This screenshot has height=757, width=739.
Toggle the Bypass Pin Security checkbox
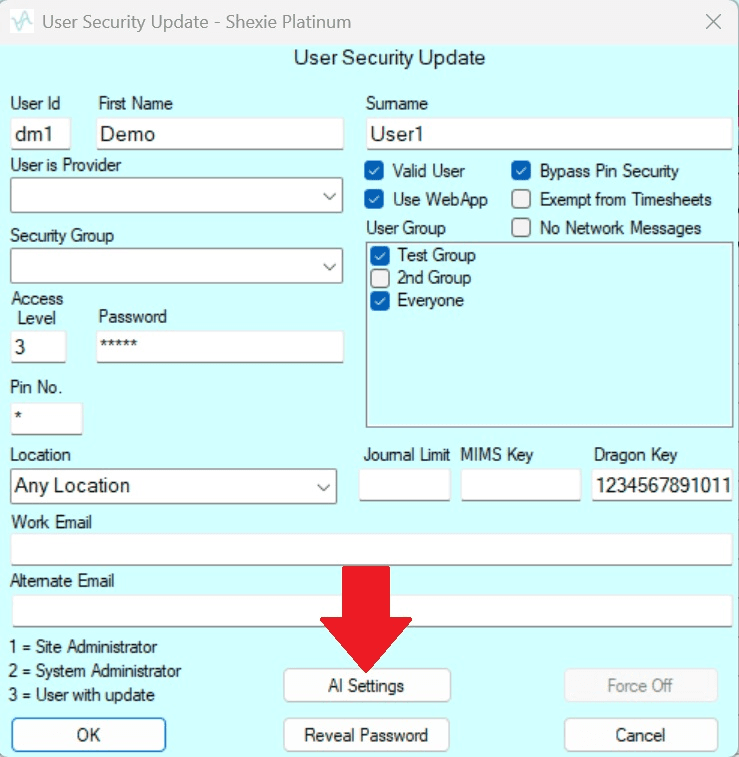point(521,171)
